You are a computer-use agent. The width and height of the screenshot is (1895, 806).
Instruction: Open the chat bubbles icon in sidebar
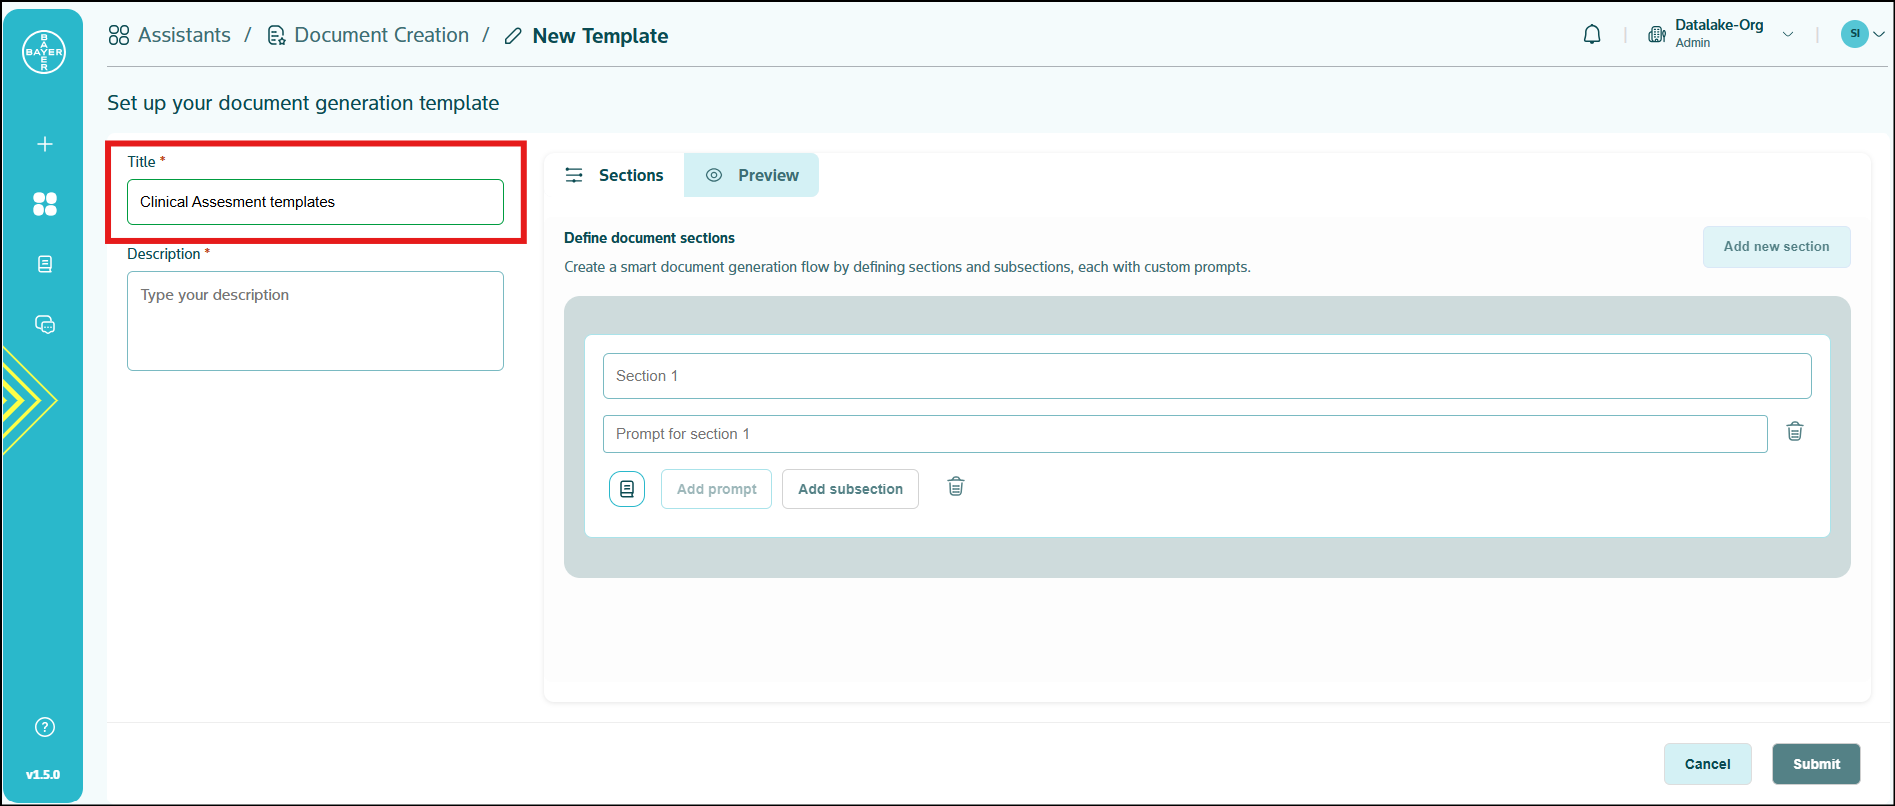pyautogui.click(x=45, y=324)
